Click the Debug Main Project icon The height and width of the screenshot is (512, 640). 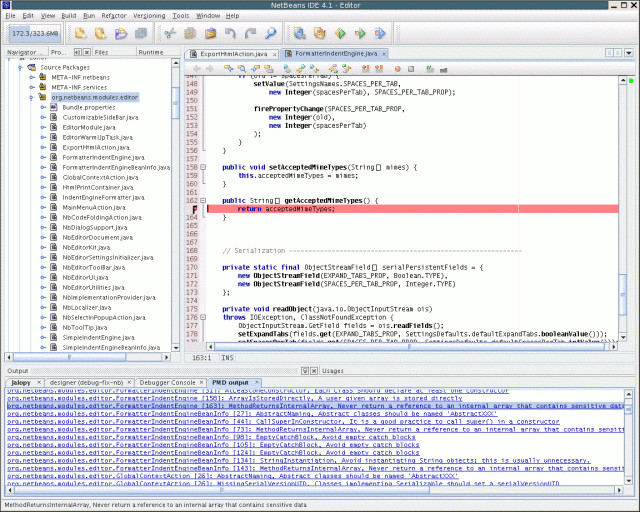(360, 33)
